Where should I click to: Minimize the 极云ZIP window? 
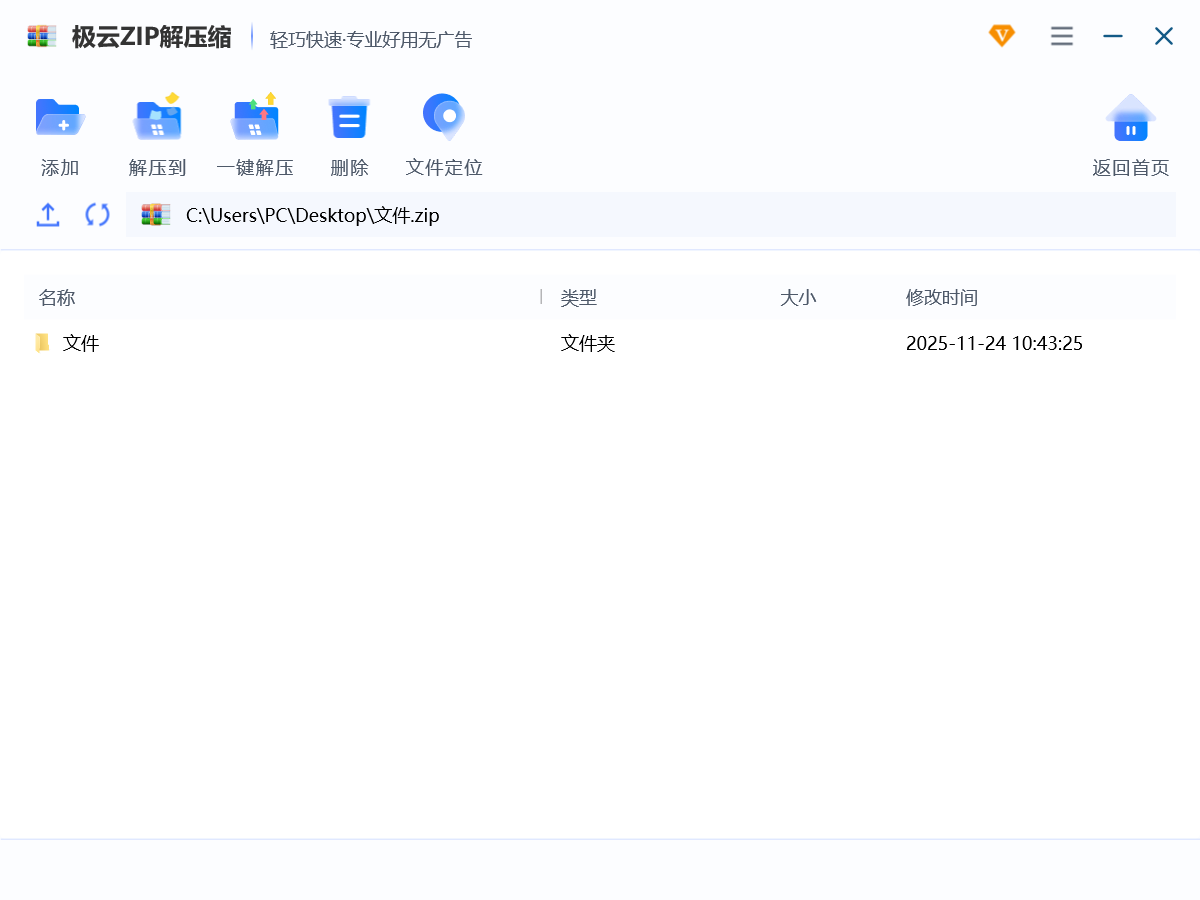click(x=1113, y=37)
